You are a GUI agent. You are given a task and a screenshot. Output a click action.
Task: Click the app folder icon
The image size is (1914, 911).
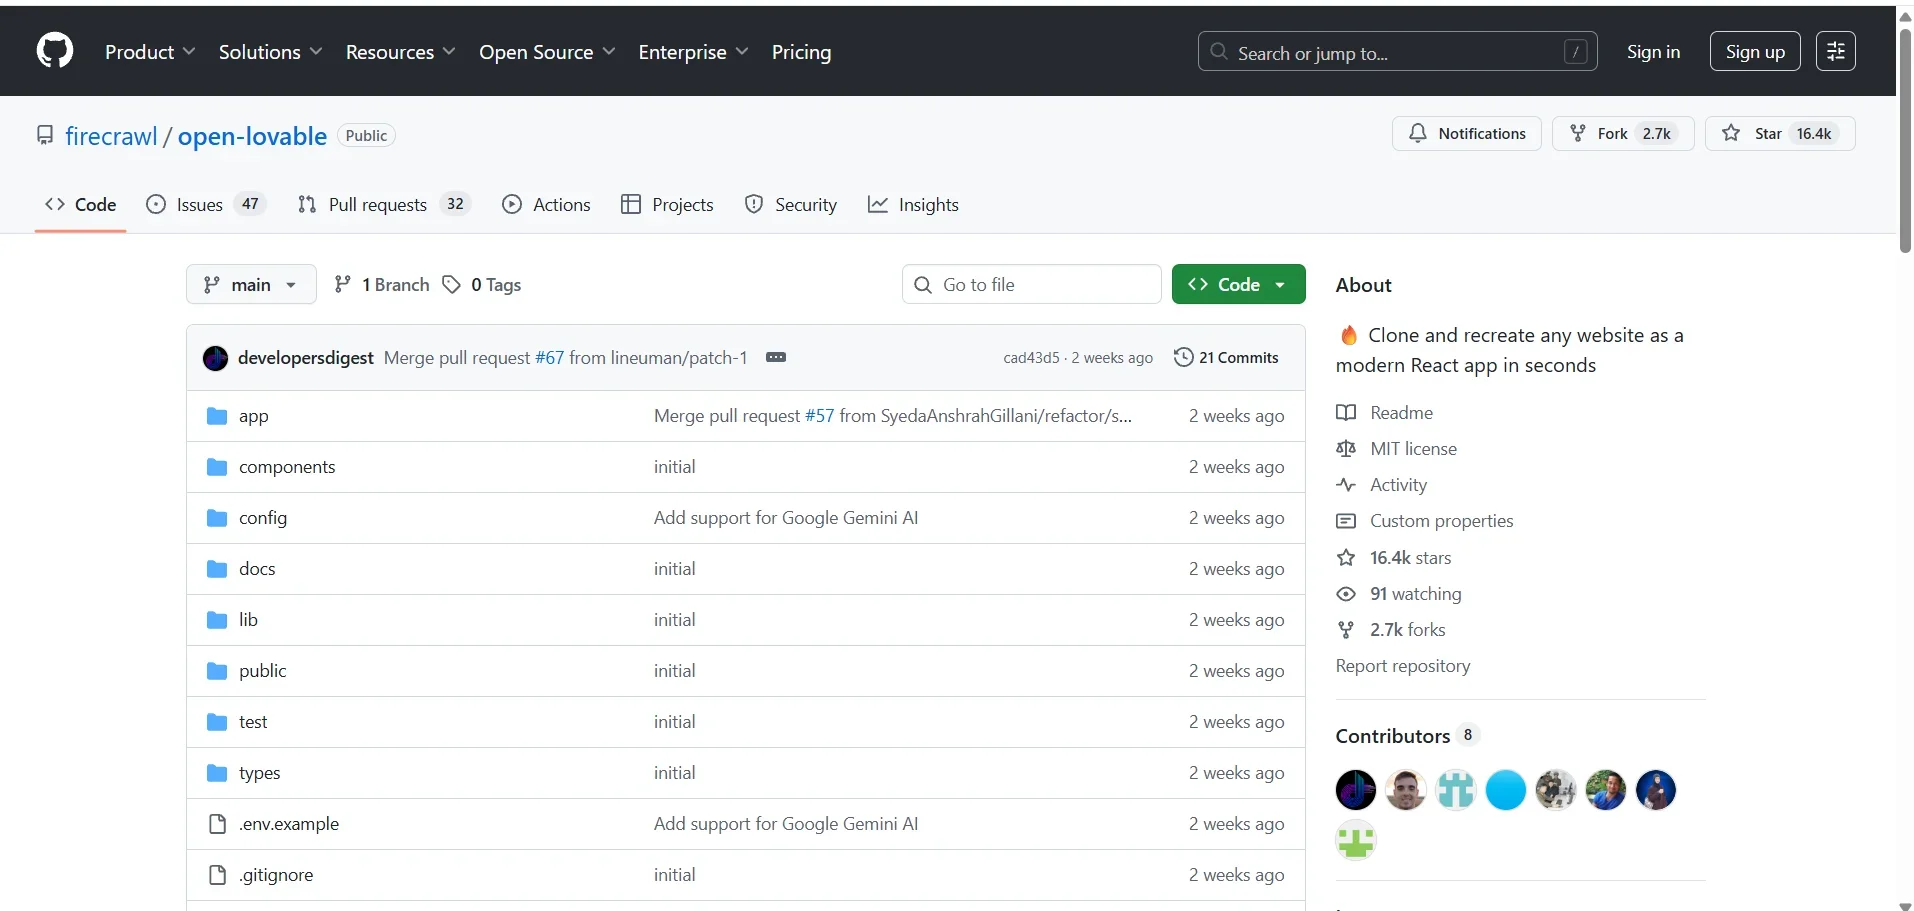(217, 416)
